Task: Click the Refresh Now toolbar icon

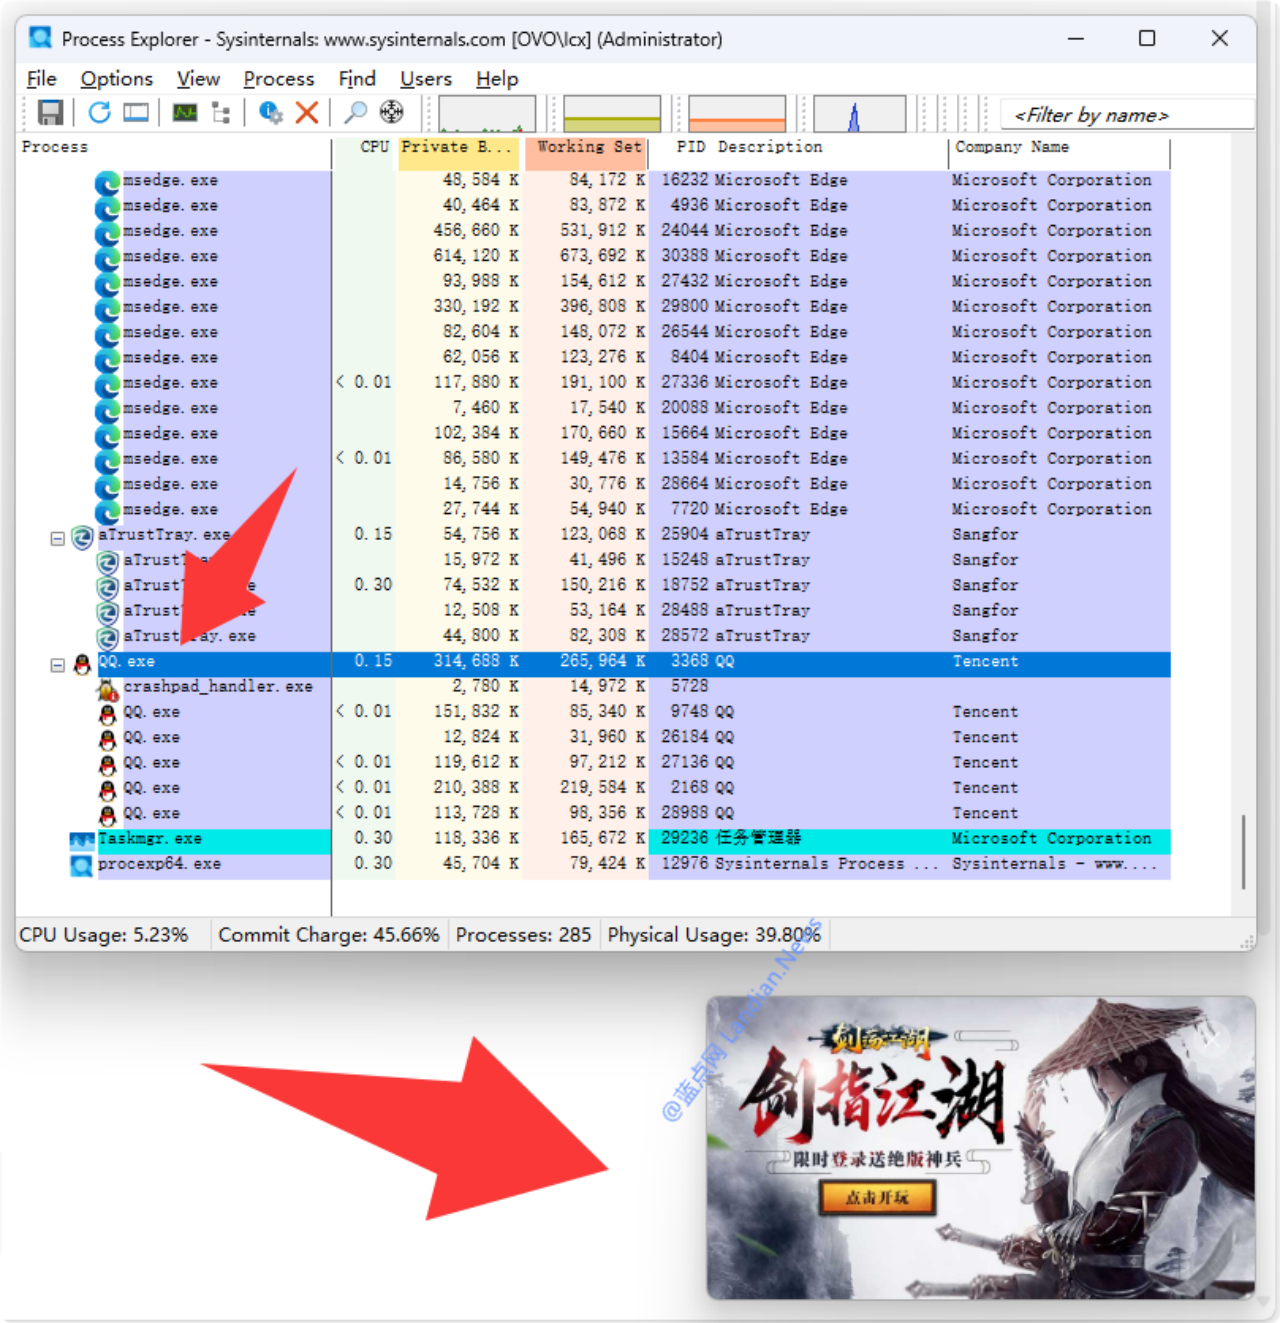Action: [99, 113]
